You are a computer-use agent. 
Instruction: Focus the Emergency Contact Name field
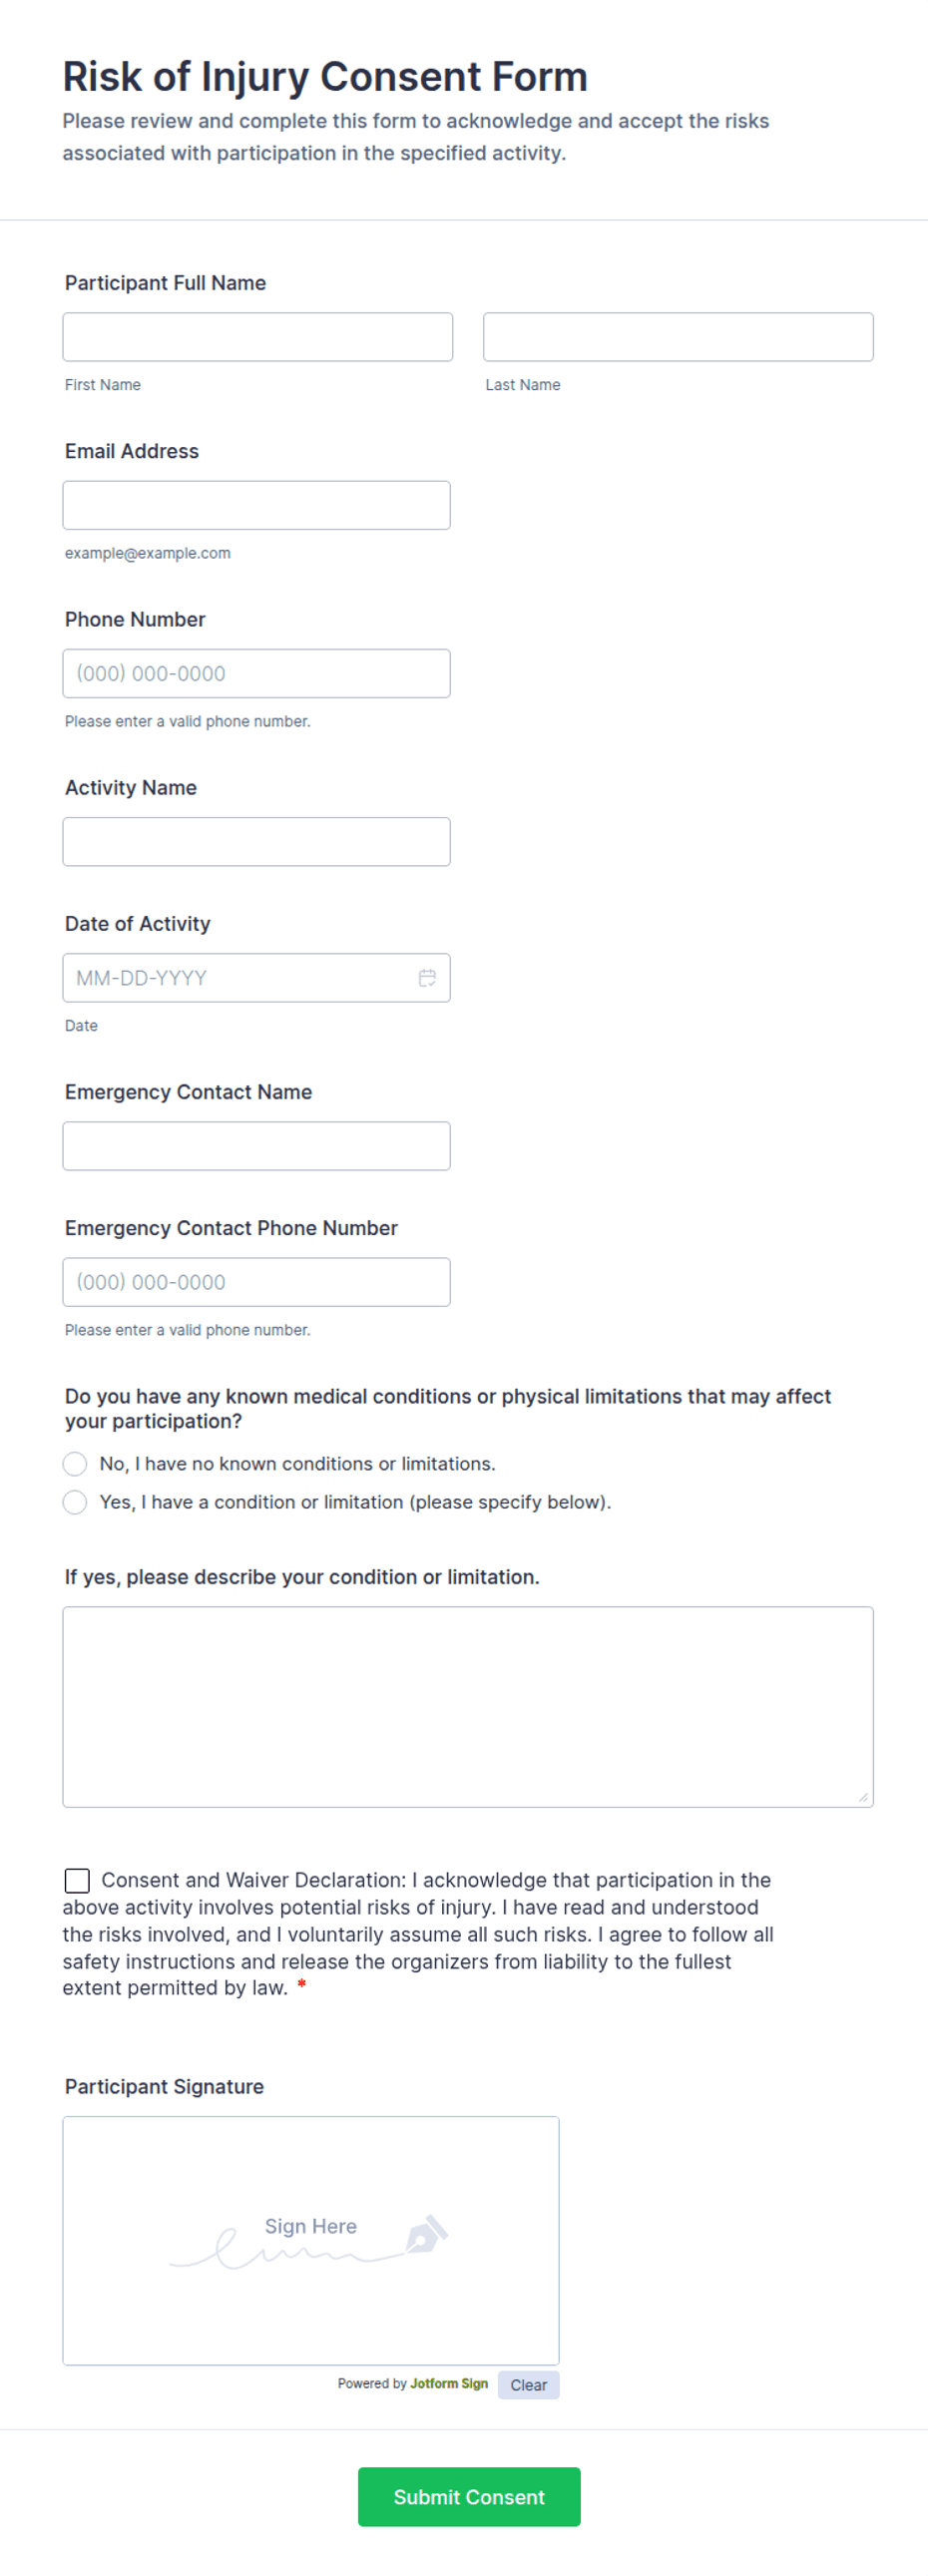click(257, 1146)
